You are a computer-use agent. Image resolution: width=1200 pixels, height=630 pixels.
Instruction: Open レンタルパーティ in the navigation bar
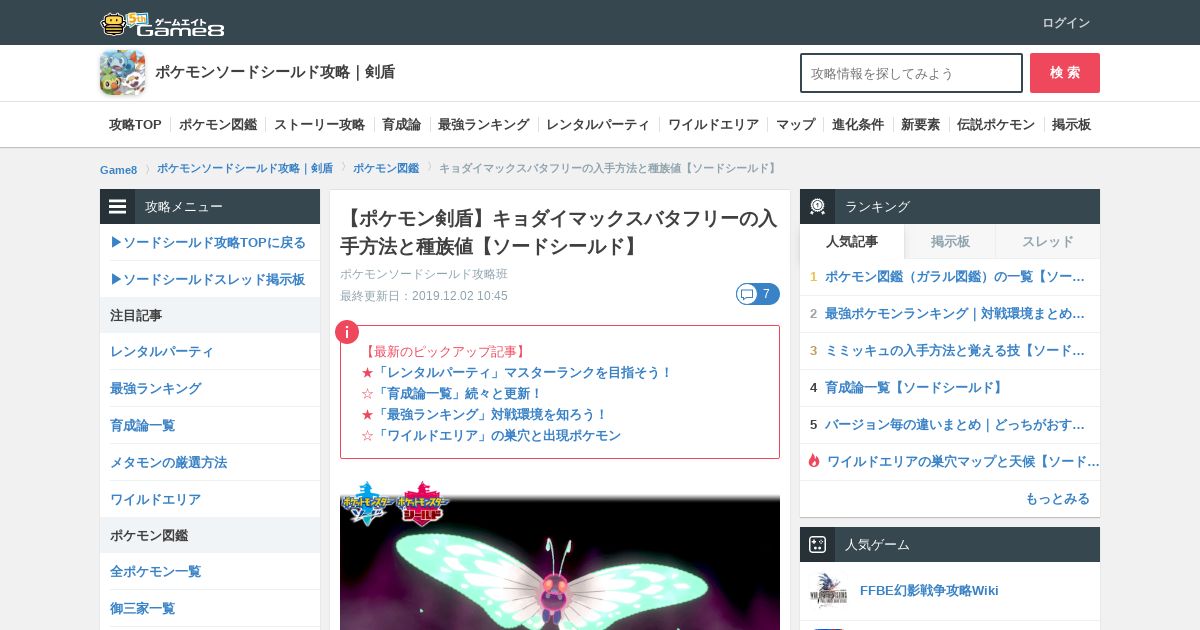(598, 125)
